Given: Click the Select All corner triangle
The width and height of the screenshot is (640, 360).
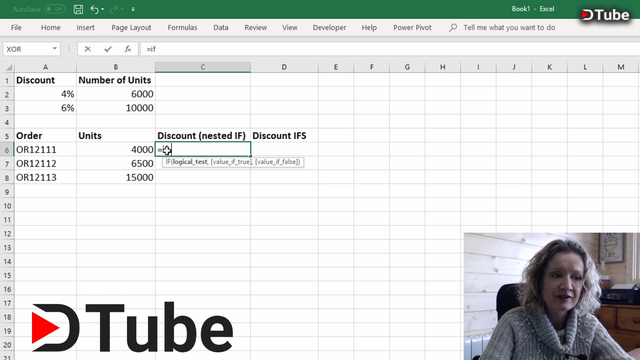Looking at the screenshot, I should [x=8, y=67].
